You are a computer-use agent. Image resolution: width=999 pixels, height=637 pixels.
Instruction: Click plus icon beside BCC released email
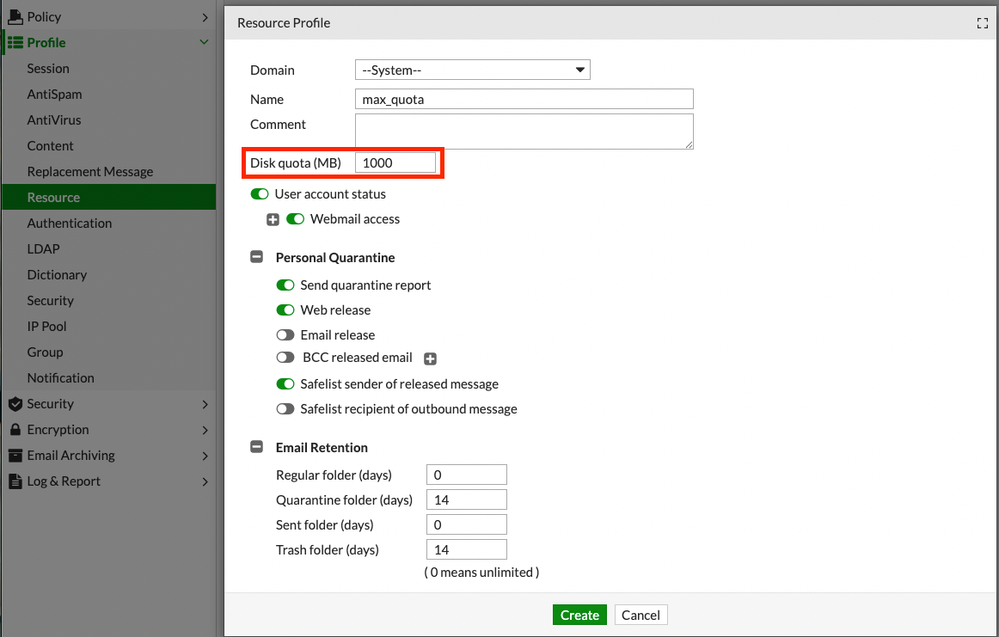pos(431,359)
